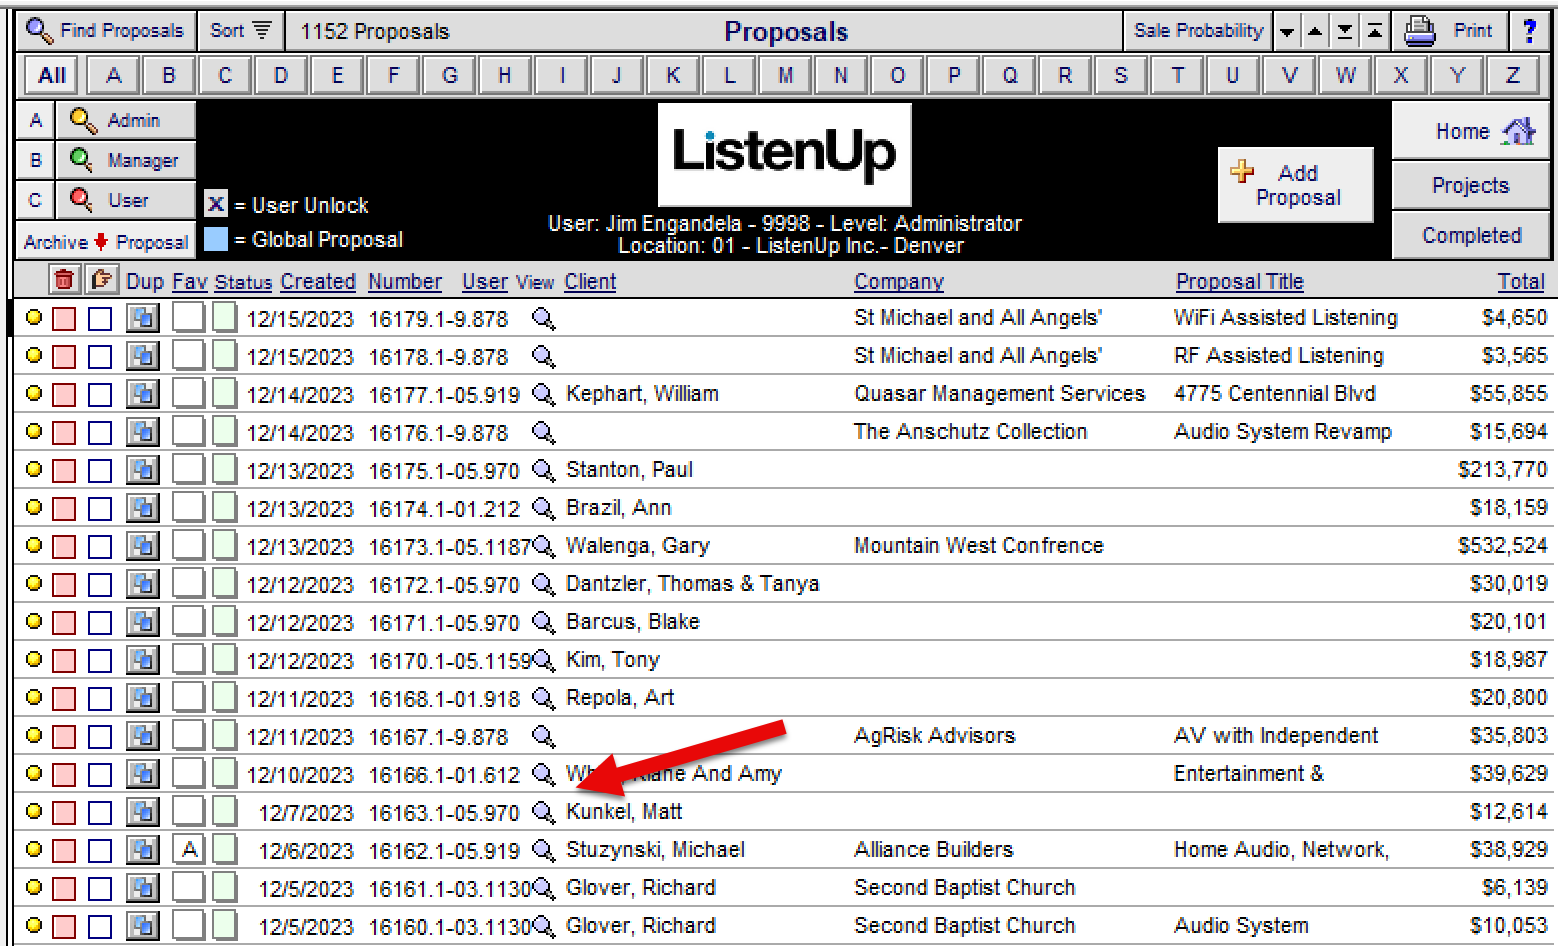The width and height of the screenshot is (1558, 946).
Task: Duplicate proposal 16172.1-05.970 icon
Action: [x=143, y=585]
